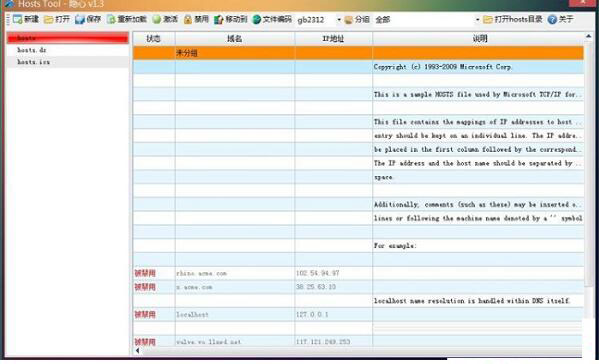
Task: Open hosts directory via 打开hosts目录
Action: [x=513, y=19]
